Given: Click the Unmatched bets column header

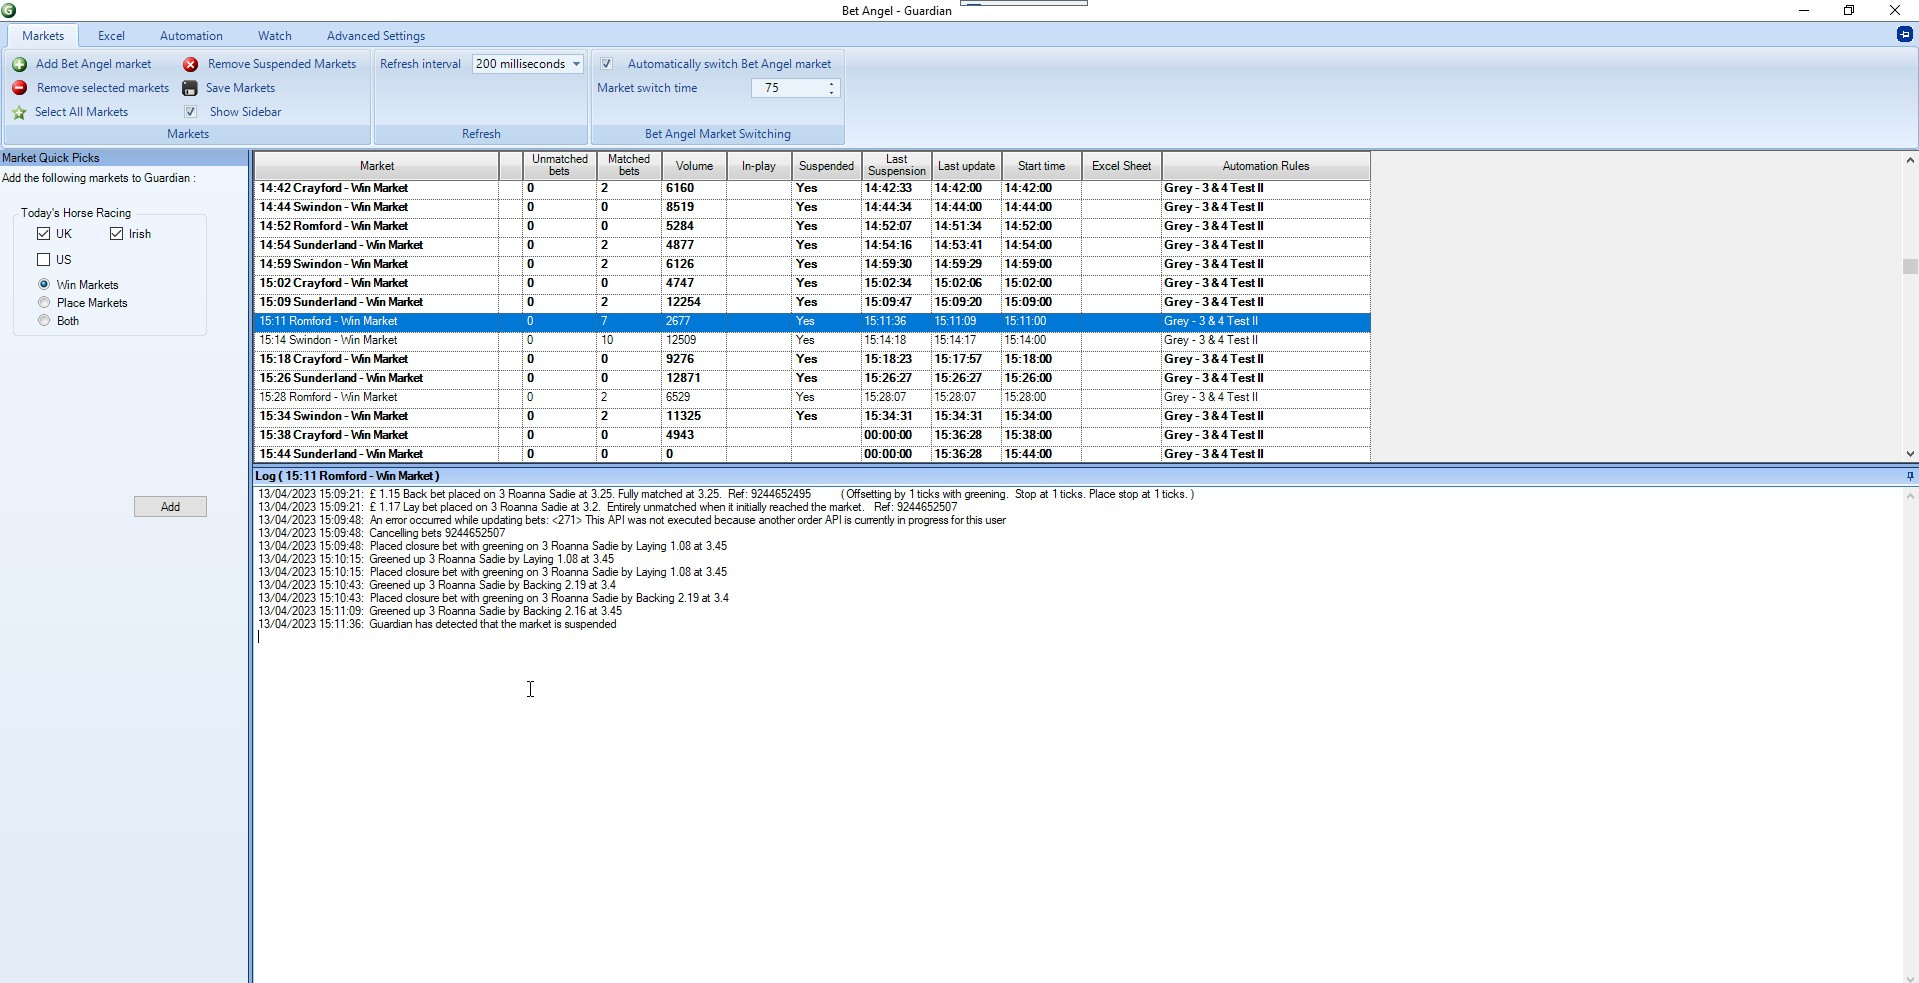Looking at the screenshot, I should (x=559, y=166).
